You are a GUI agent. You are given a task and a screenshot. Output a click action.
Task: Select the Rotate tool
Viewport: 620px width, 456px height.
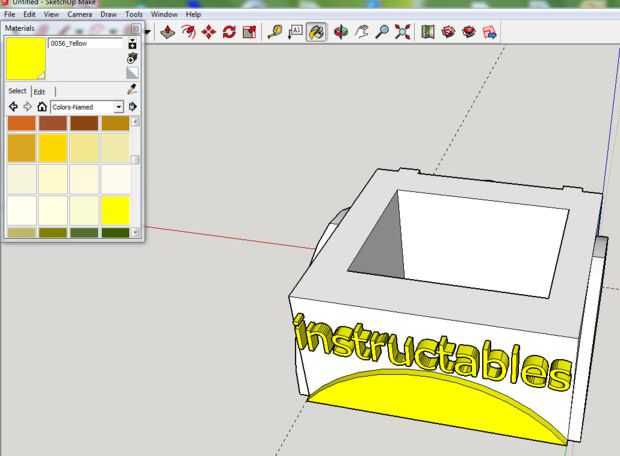click(229, 32)
